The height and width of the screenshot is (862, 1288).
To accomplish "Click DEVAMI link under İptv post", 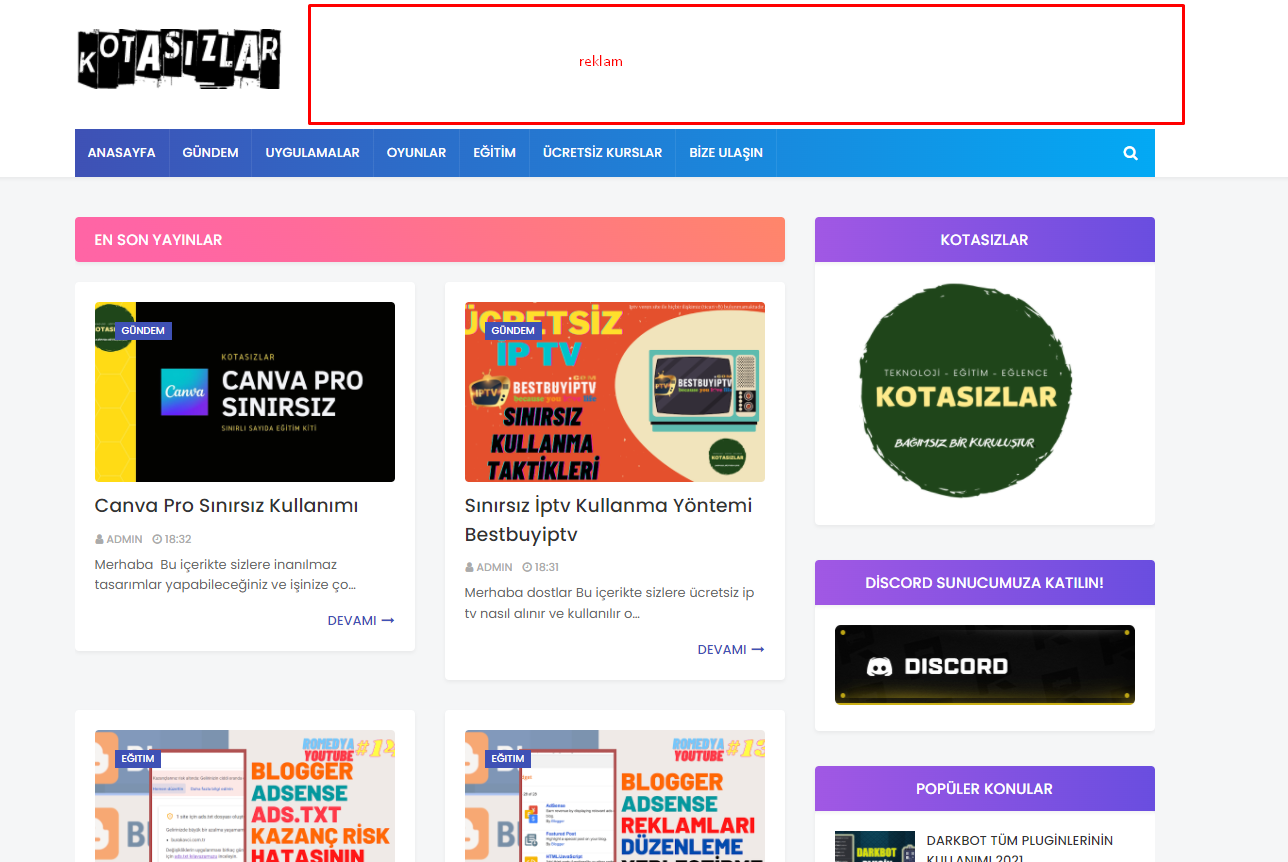I will pyautogui.click(x=731, y=649).
